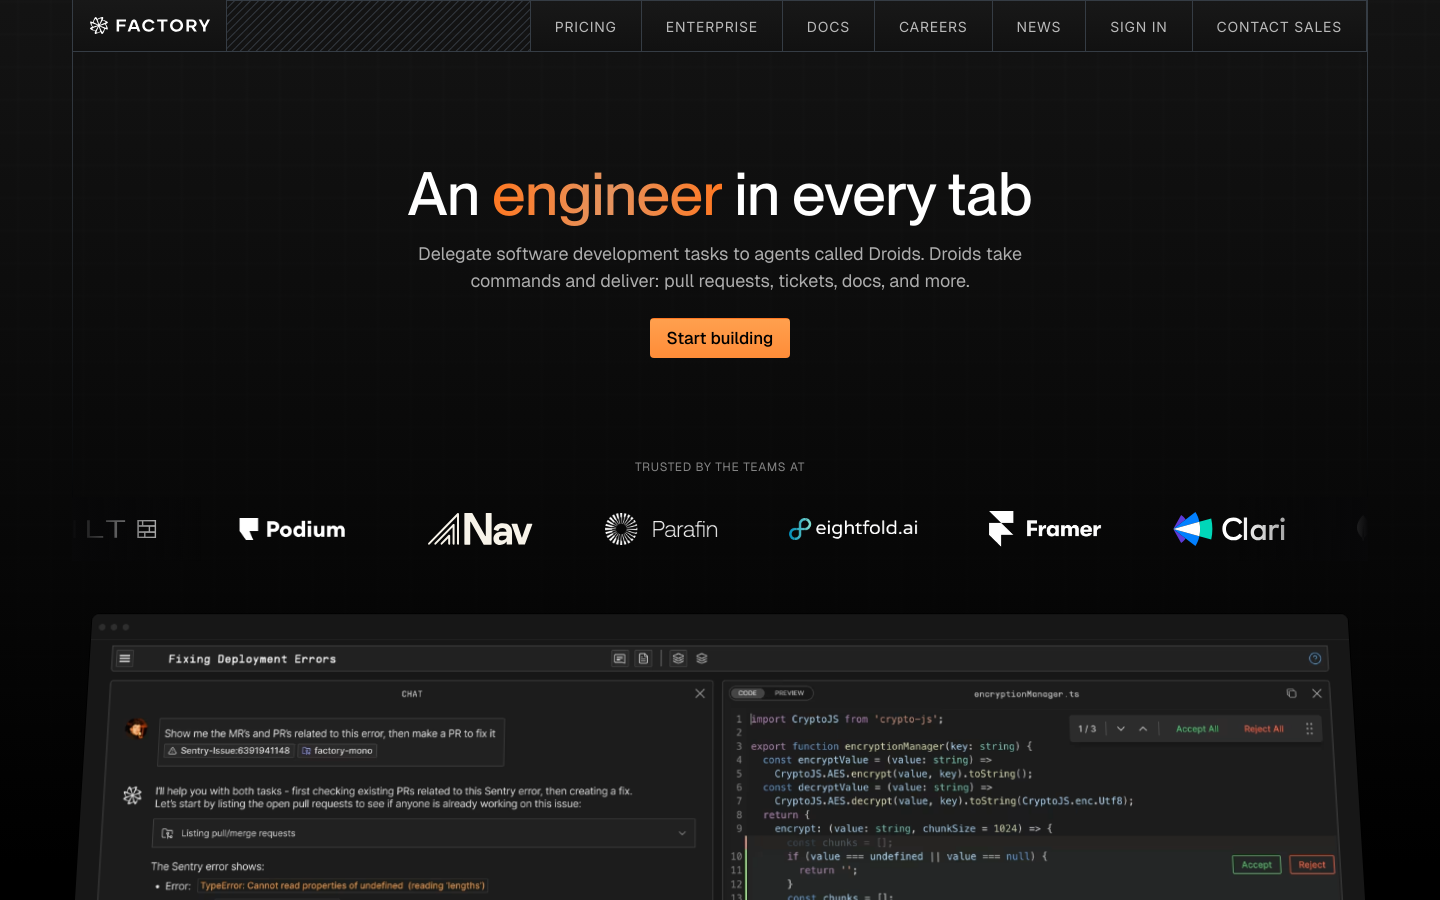Click the Factory logo in the header
The height and width of the screenshot is (900, 1440).
click(x=150, y=26)
